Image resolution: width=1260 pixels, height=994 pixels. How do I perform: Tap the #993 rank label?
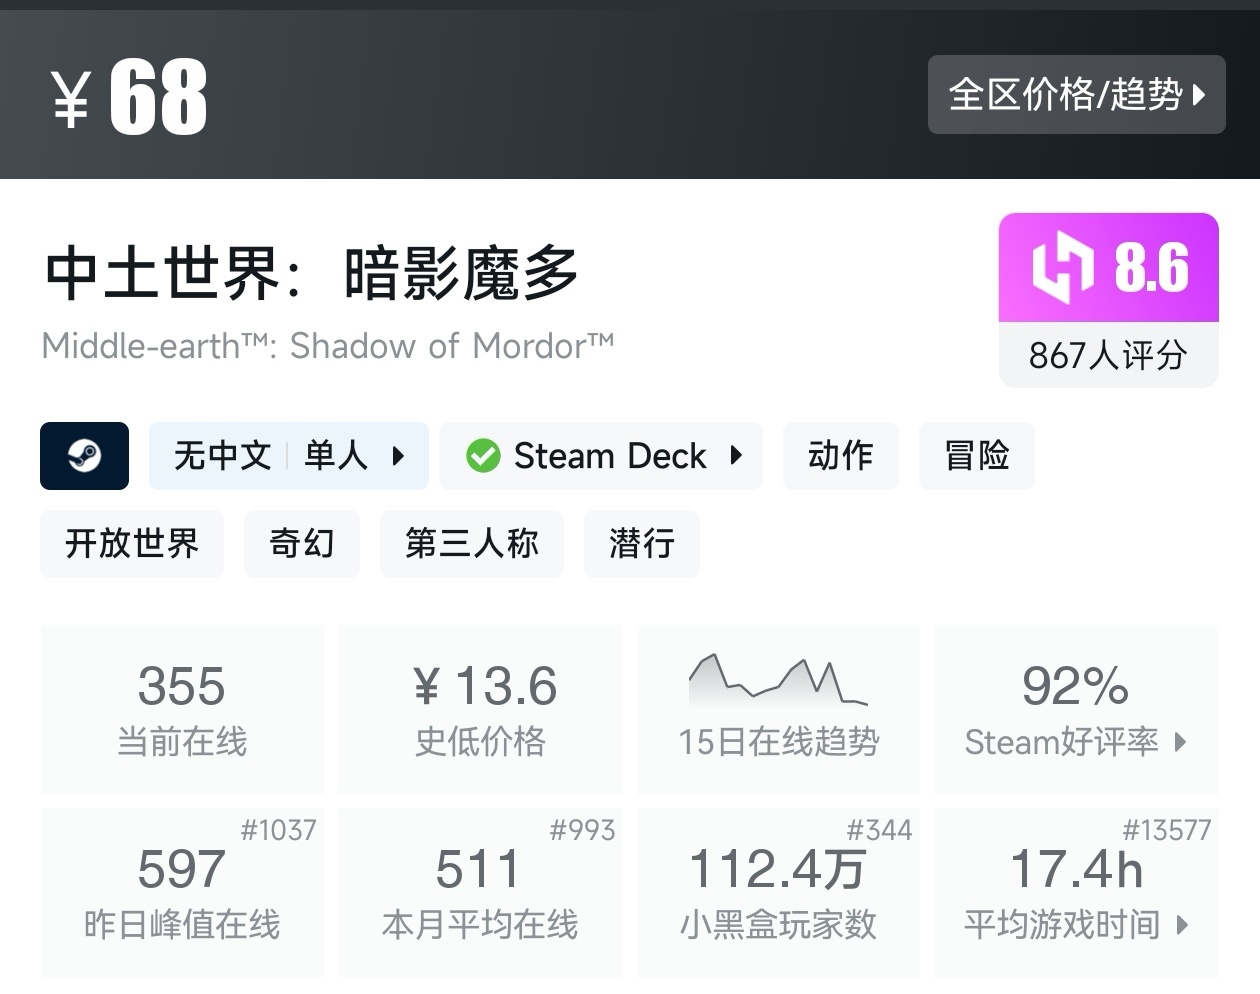[x=582, y=830]
